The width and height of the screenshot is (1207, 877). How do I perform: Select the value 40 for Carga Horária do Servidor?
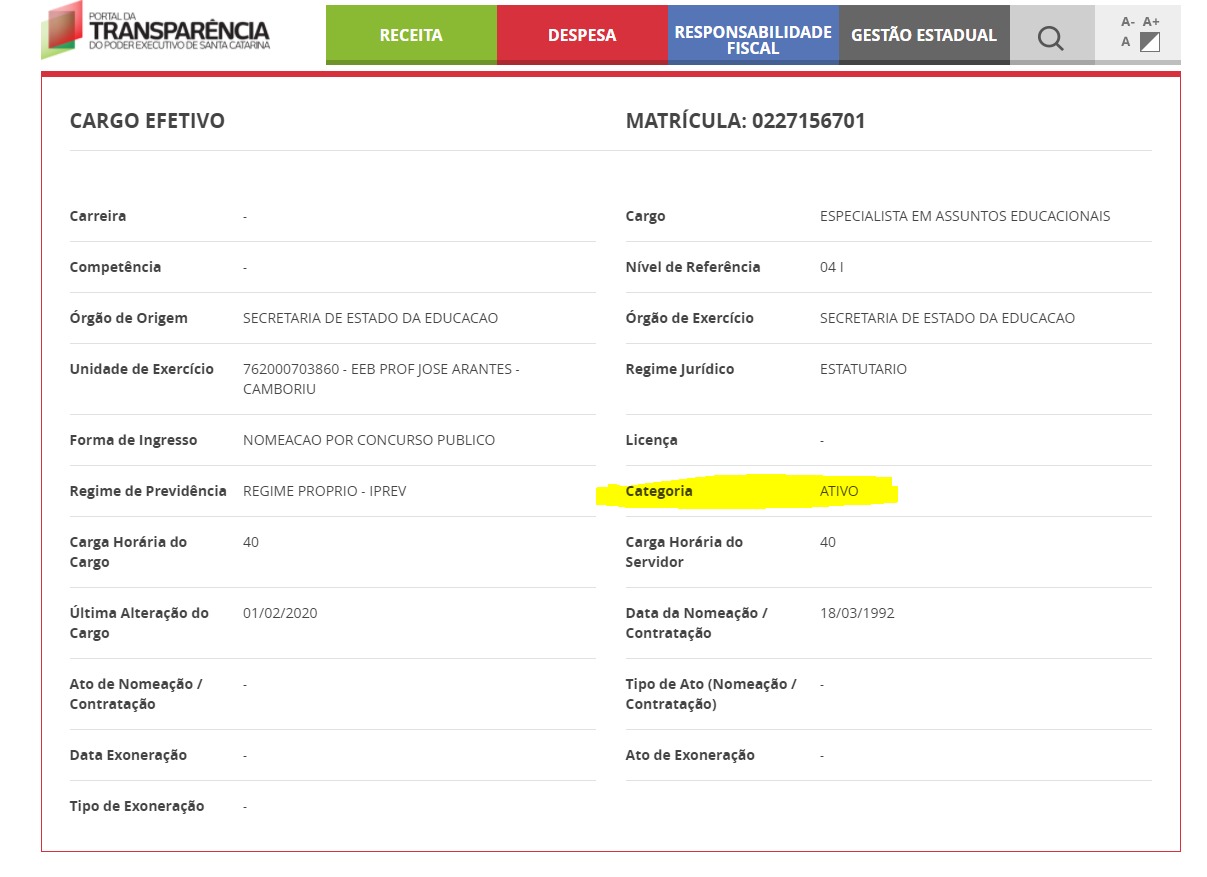tap(828, 542)
